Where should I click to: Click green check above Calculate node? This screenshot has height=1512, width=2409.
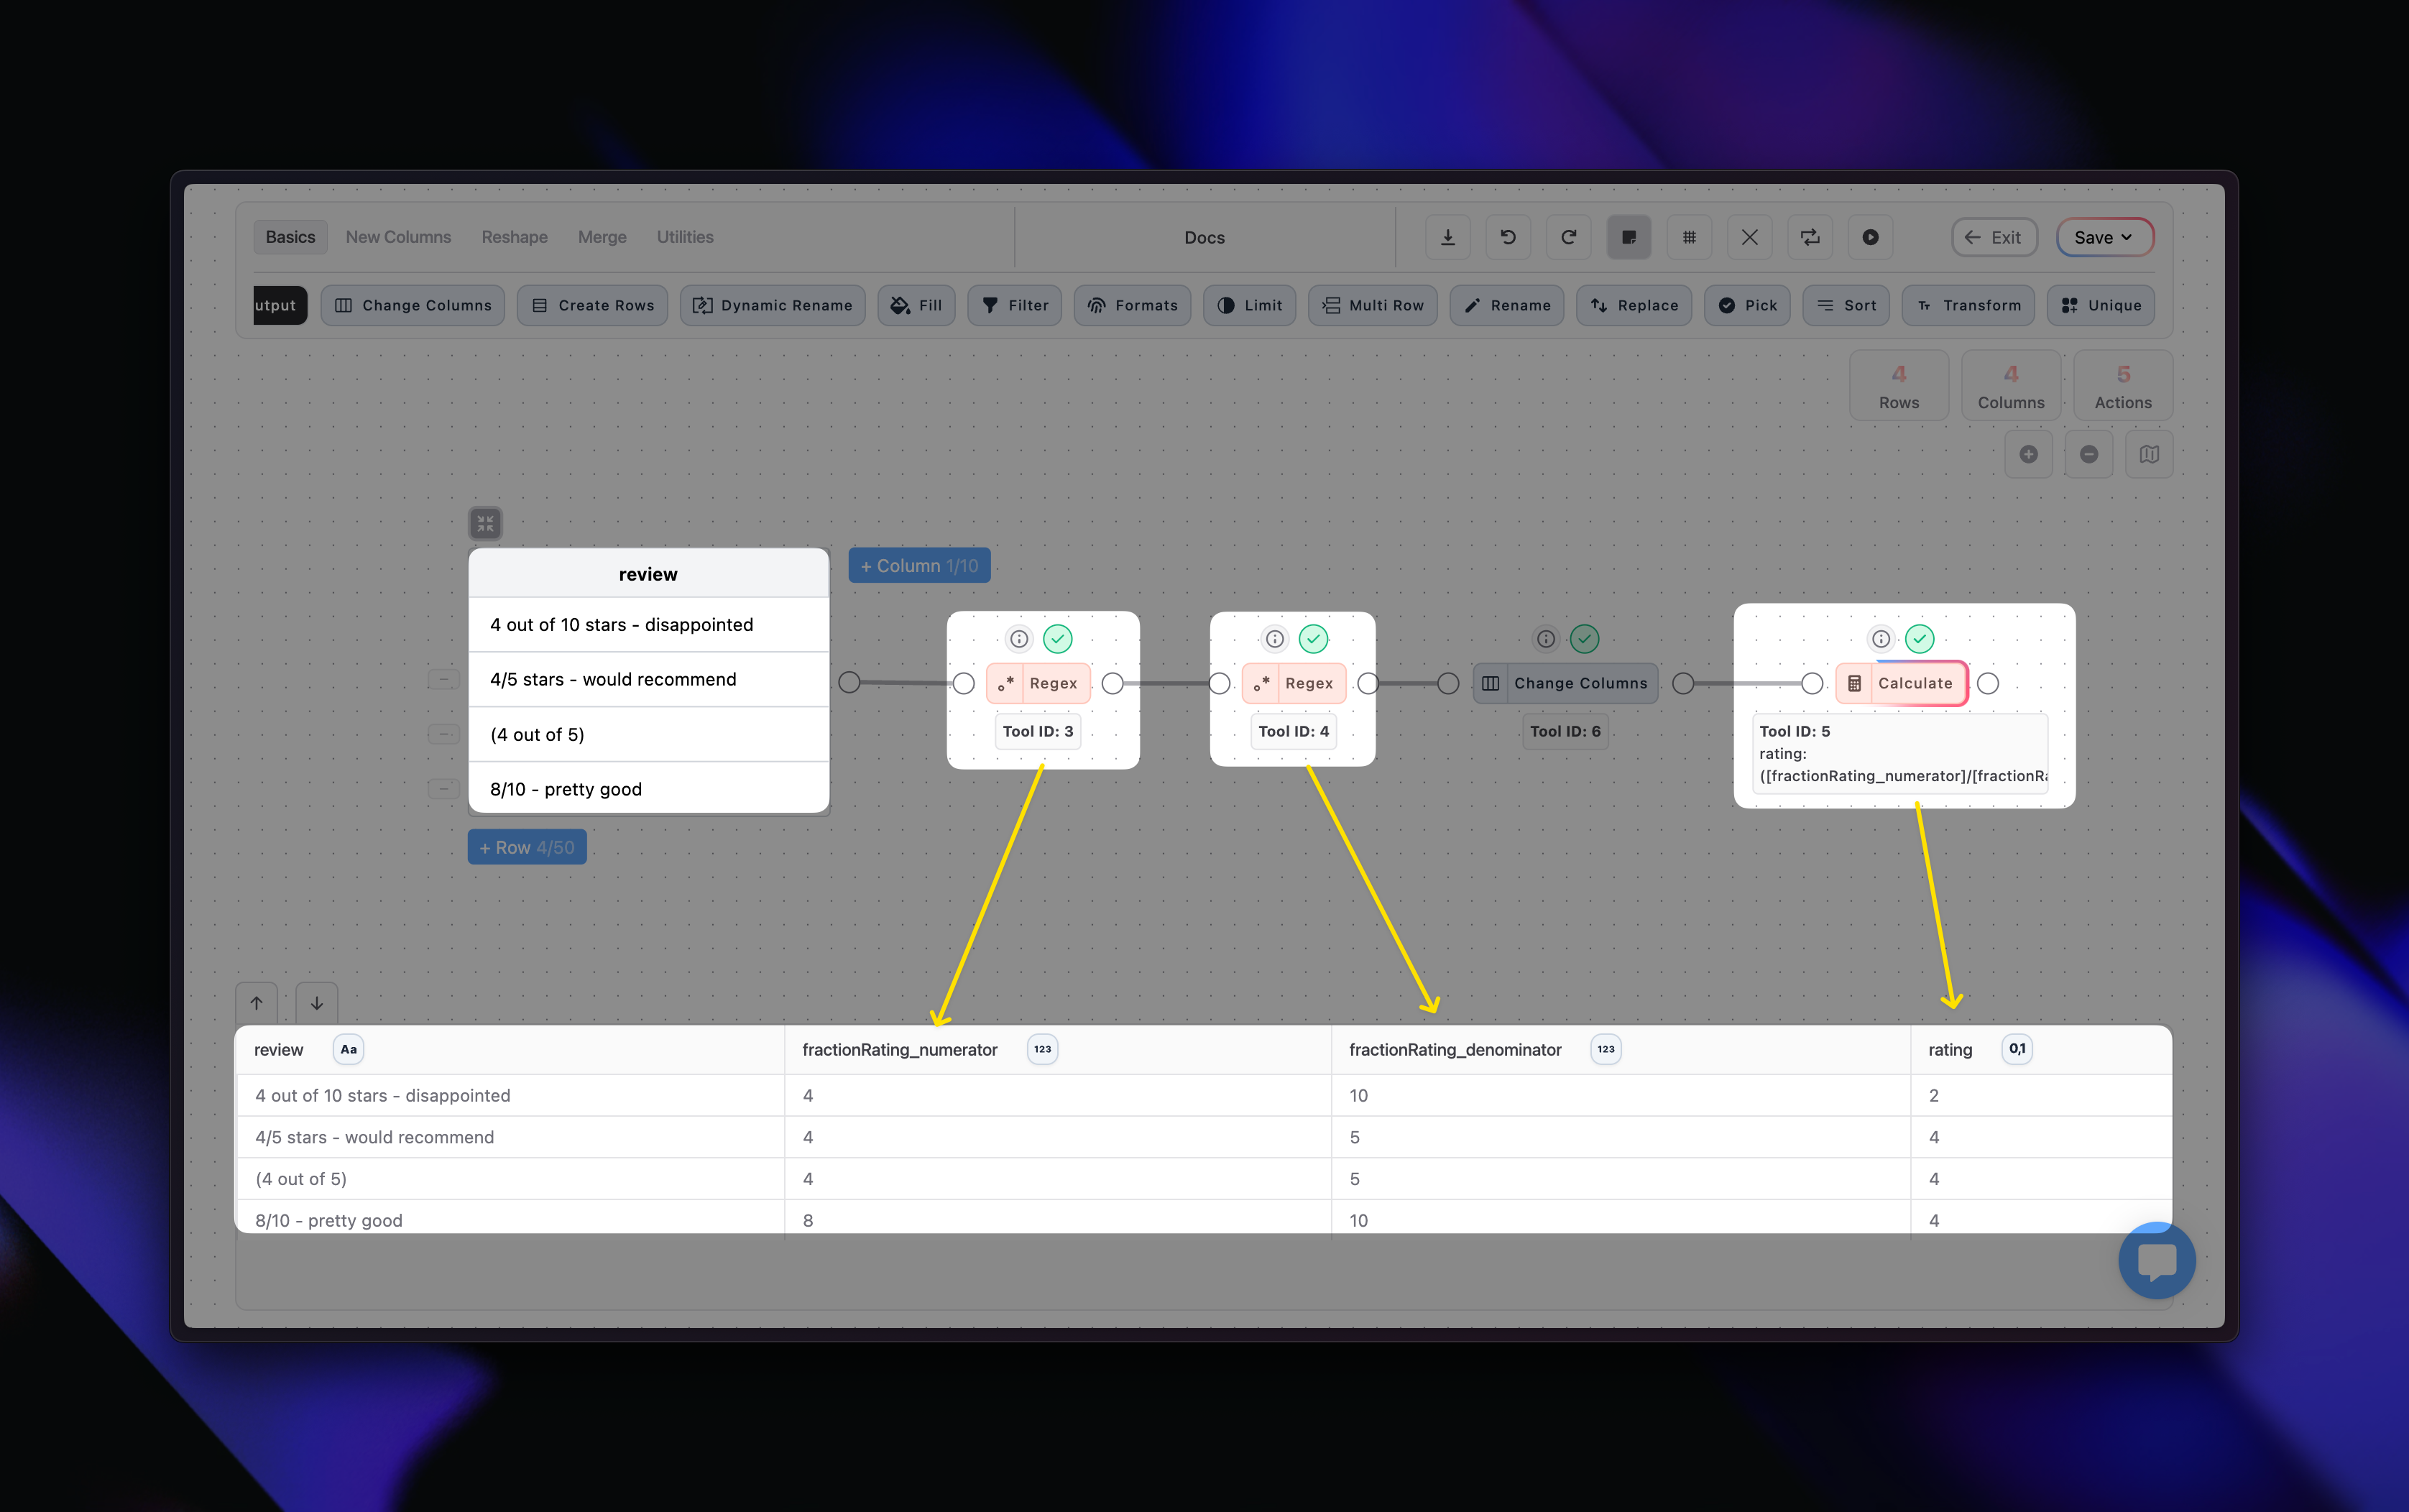coord(1919,639)
